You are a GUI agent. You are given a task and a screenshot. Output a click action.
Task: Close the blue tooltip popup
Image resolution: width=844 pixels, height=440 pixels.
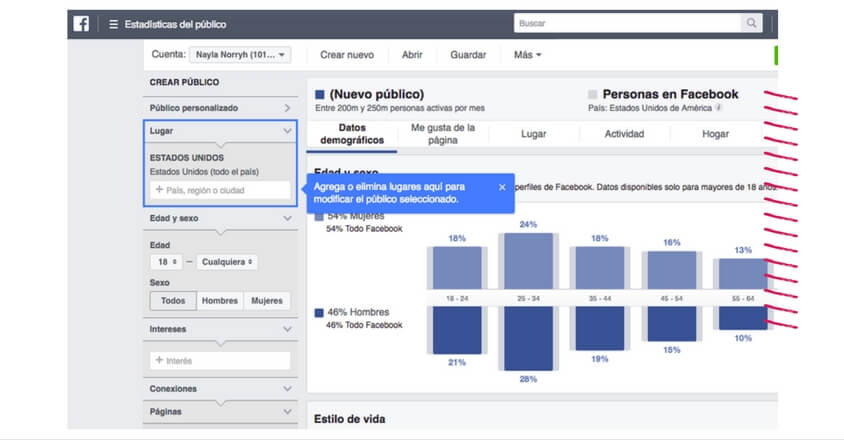(x=502, y=187)
